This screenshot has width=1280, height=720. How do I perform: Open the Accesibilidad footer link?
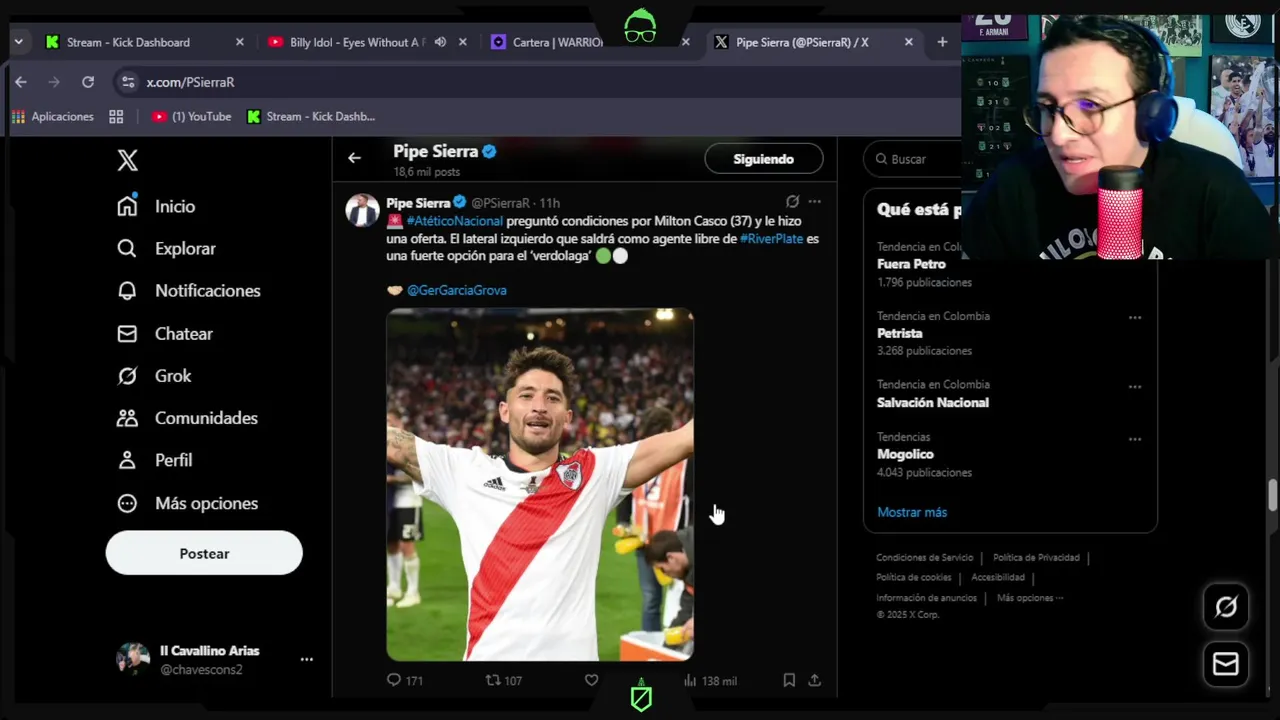coord(998,578)
